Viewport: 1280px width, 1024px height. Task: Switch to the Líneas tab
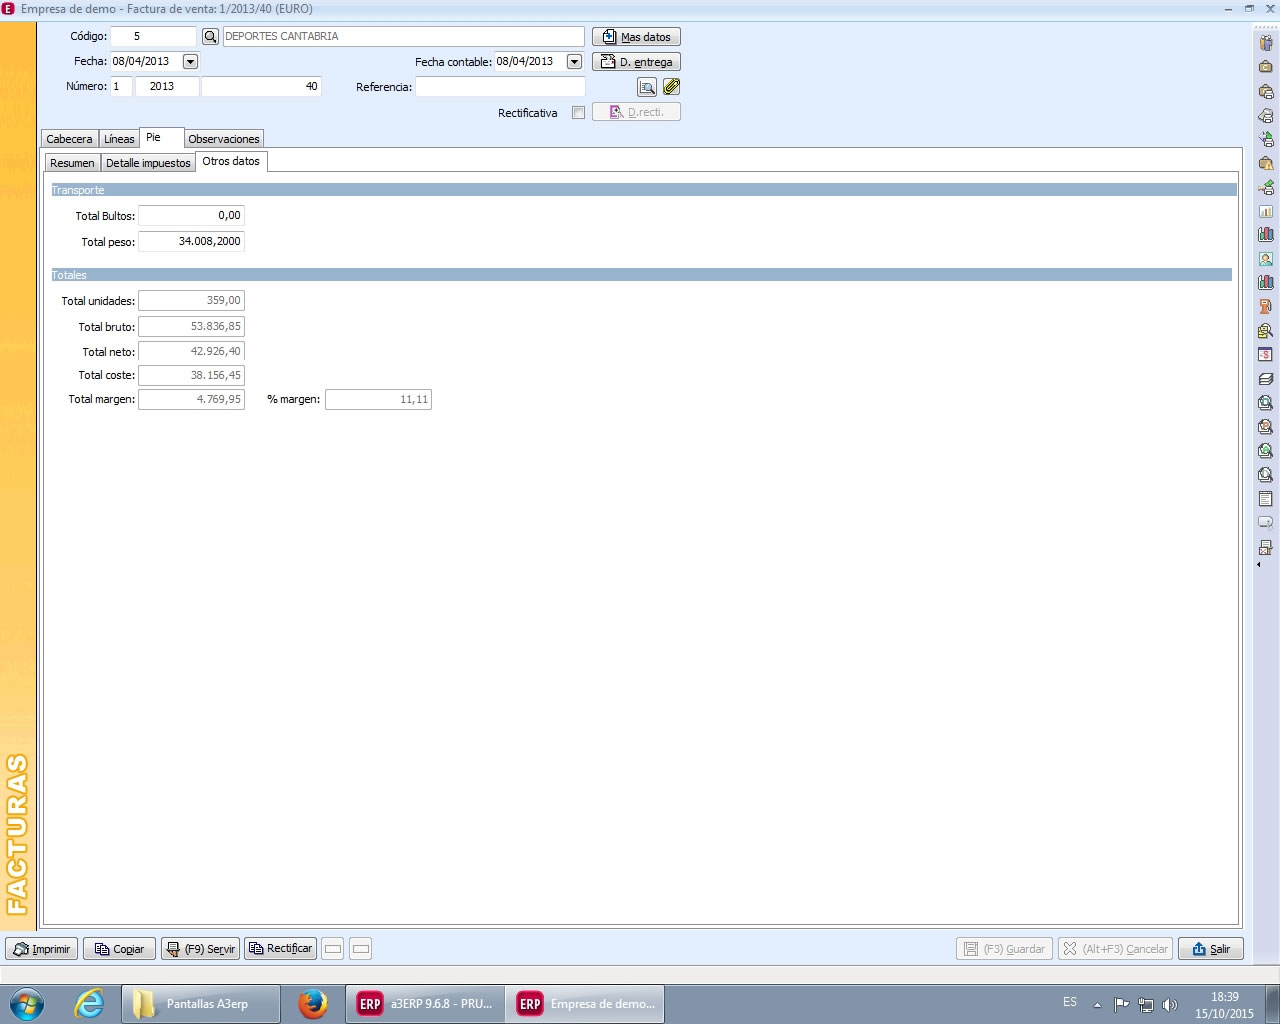119,139
